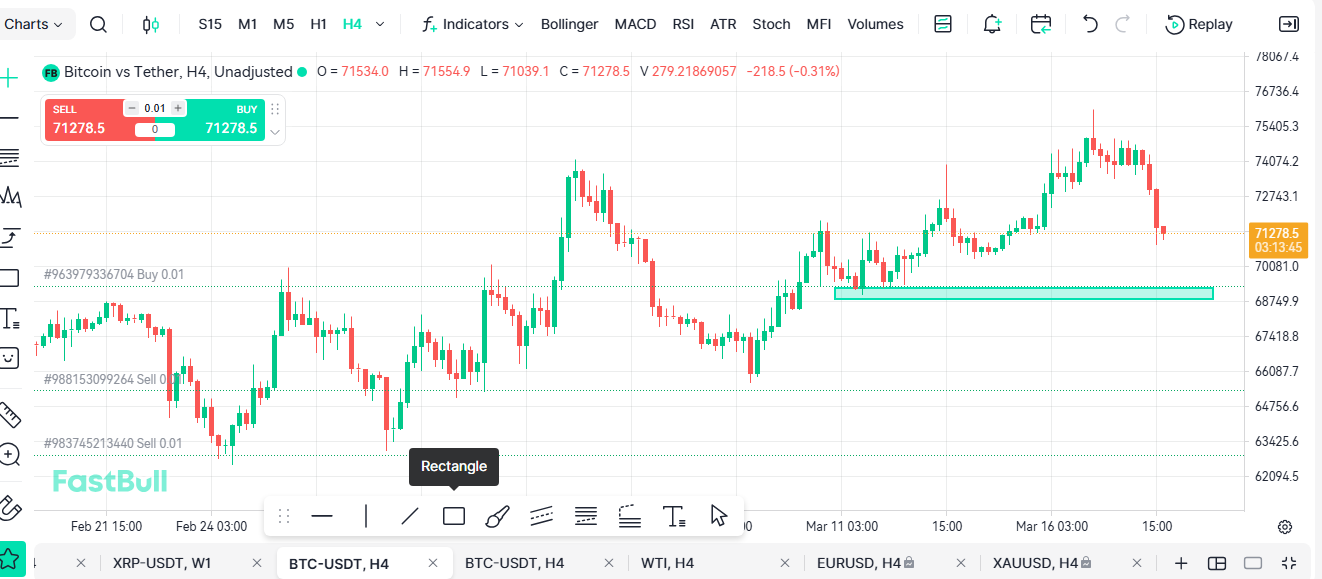Select the Rectangle tool in floating toolbar

(454, 516)
